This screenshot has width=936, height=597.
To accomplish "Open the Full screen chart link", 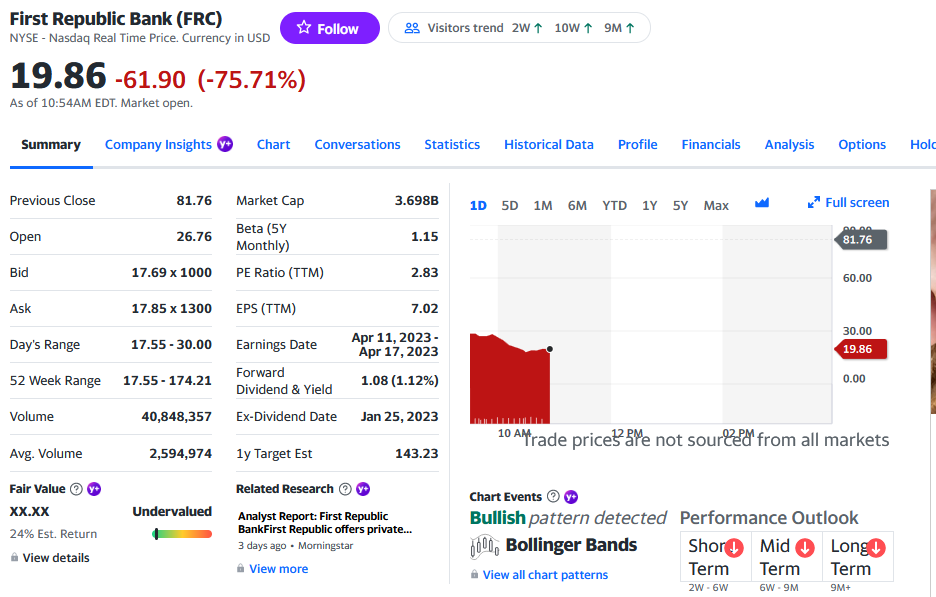I will click(848, 203).
